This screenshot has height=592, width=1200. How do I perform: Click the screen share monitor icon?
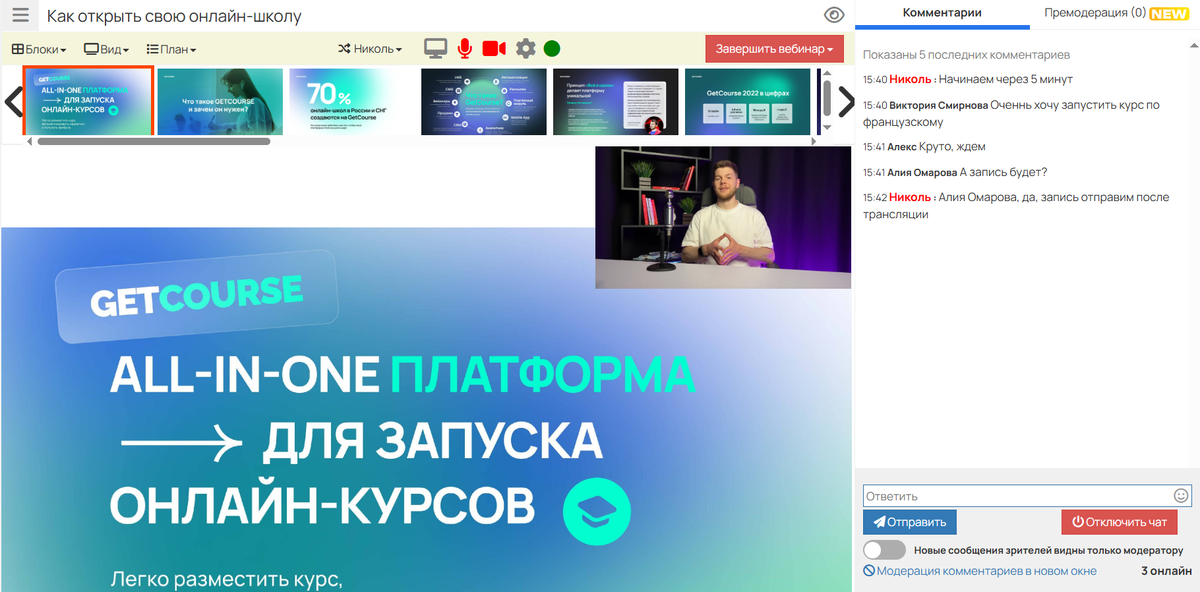click(435, 48)
